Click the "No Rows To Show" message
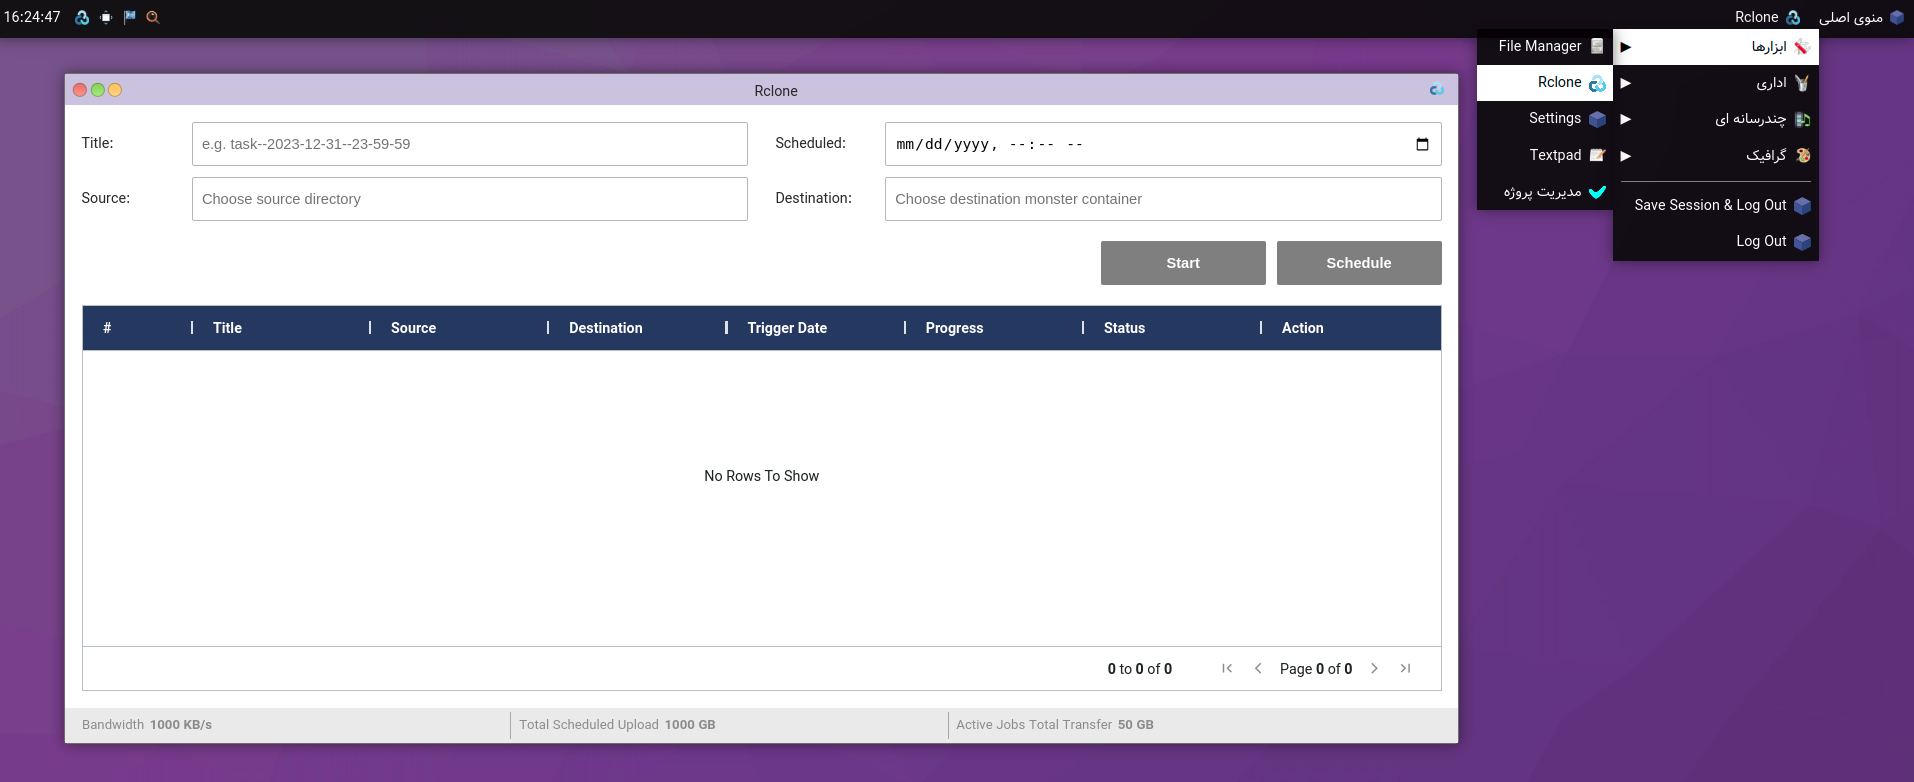The height and width of the screenshot is (782, 1914). tap(761, 476)
